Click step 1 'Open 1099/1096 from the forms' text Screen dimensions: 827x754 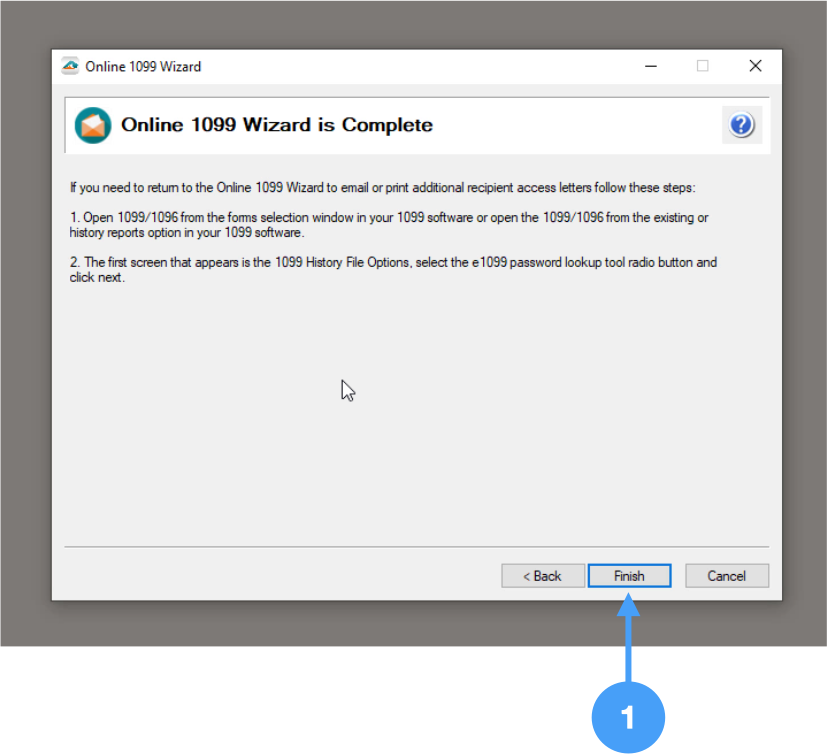389,225
